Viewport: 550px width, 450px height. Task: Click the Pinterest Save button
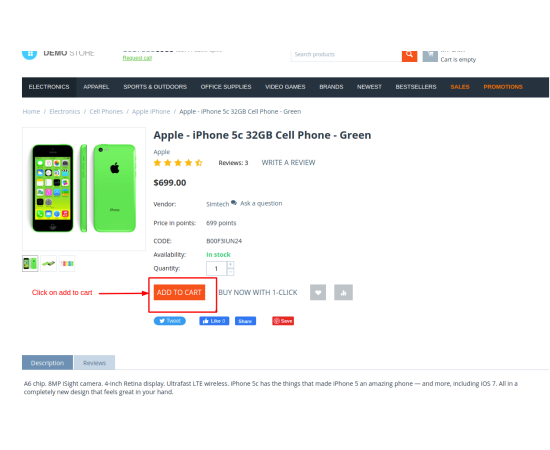(283, 321)
